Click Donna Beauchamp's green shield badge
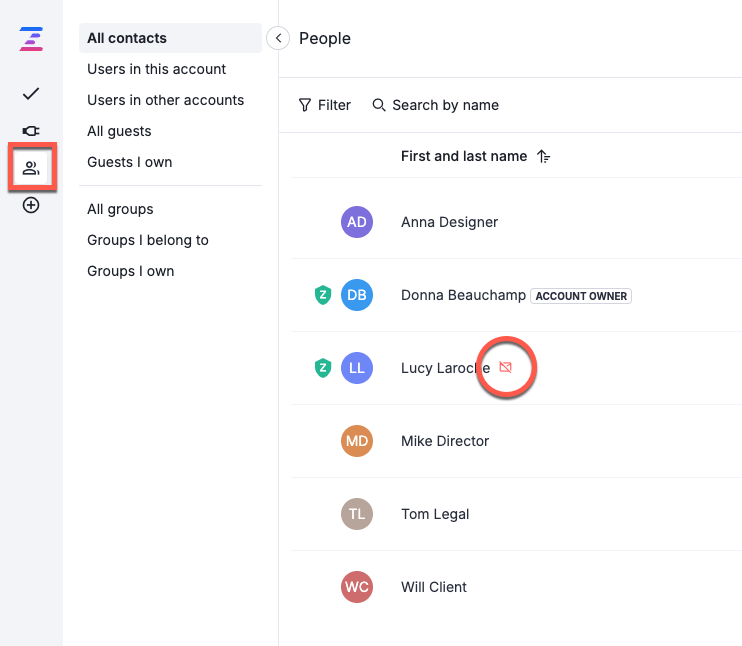 point(323,295)
